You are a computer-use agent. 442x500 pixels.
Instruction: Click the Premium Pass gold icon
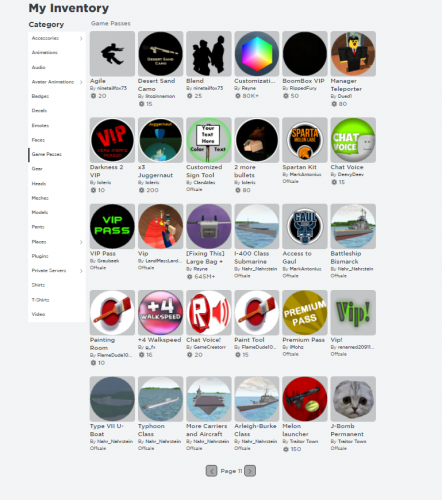[x=305, y=313]
